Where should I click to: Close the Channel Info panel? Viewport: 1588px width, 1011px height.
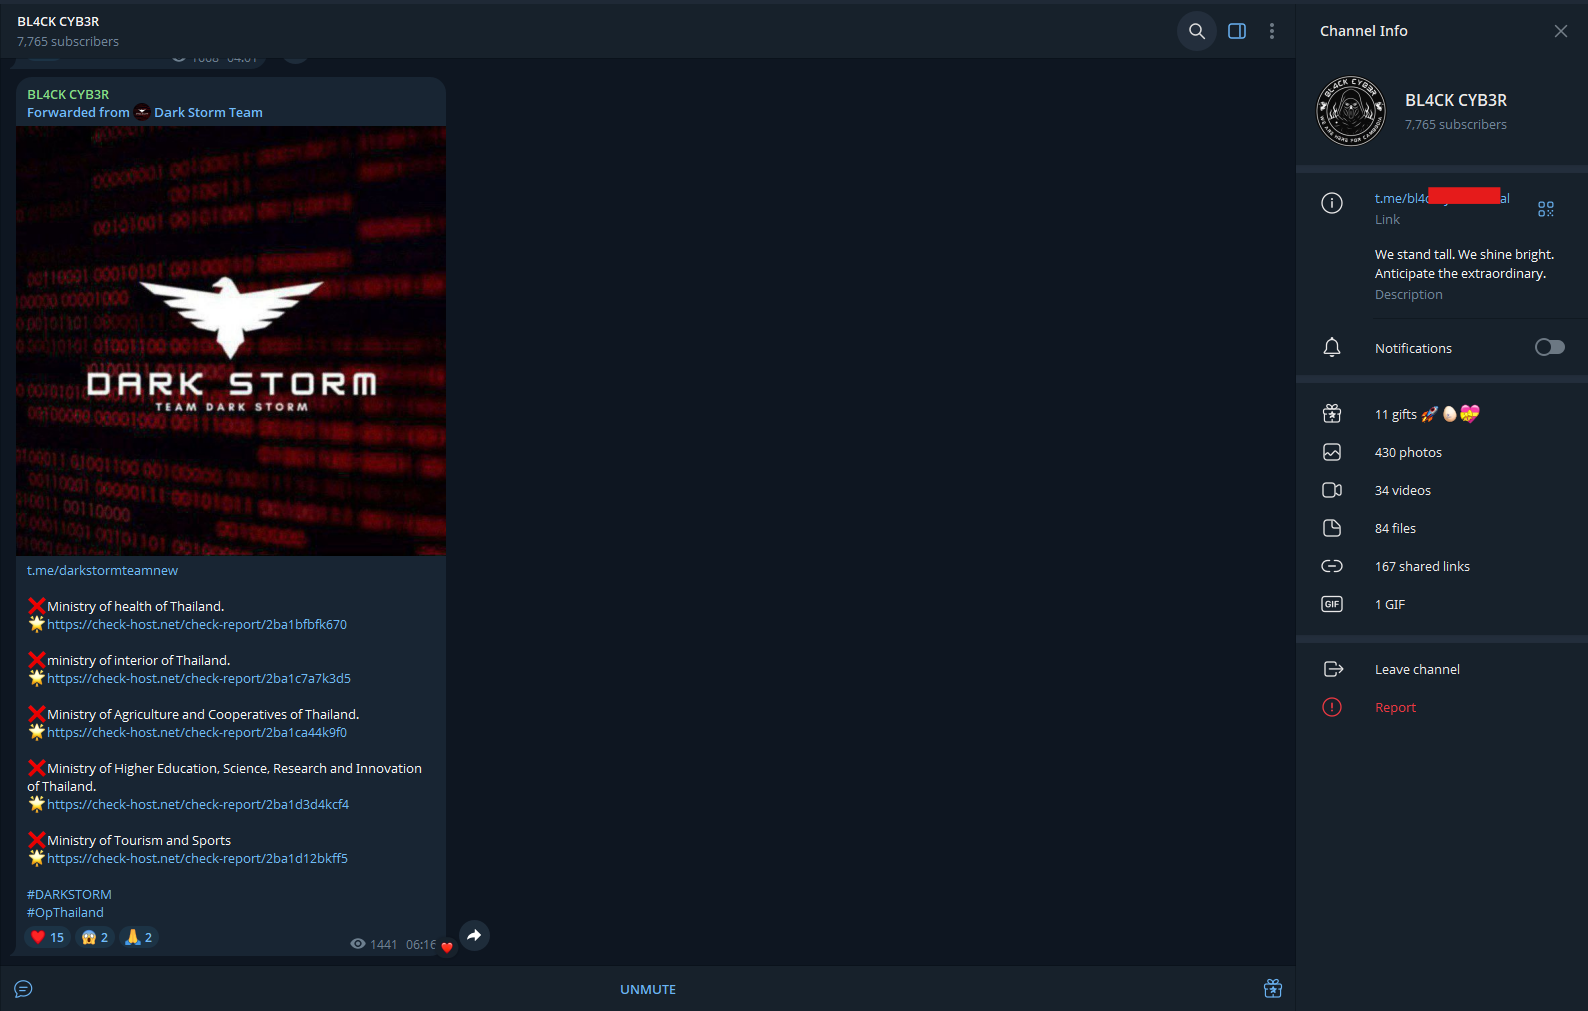(1561, 31)
